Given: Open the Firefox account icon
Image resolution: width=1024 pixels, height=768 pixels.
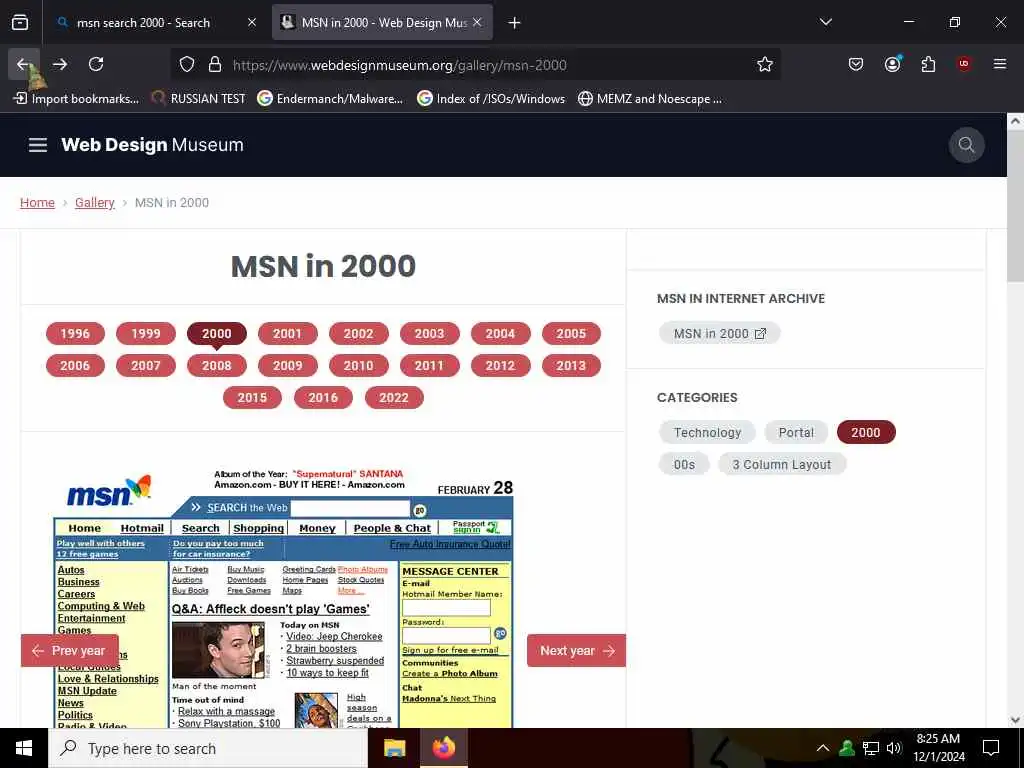Looking at the screenshot, I should [892, 64].
